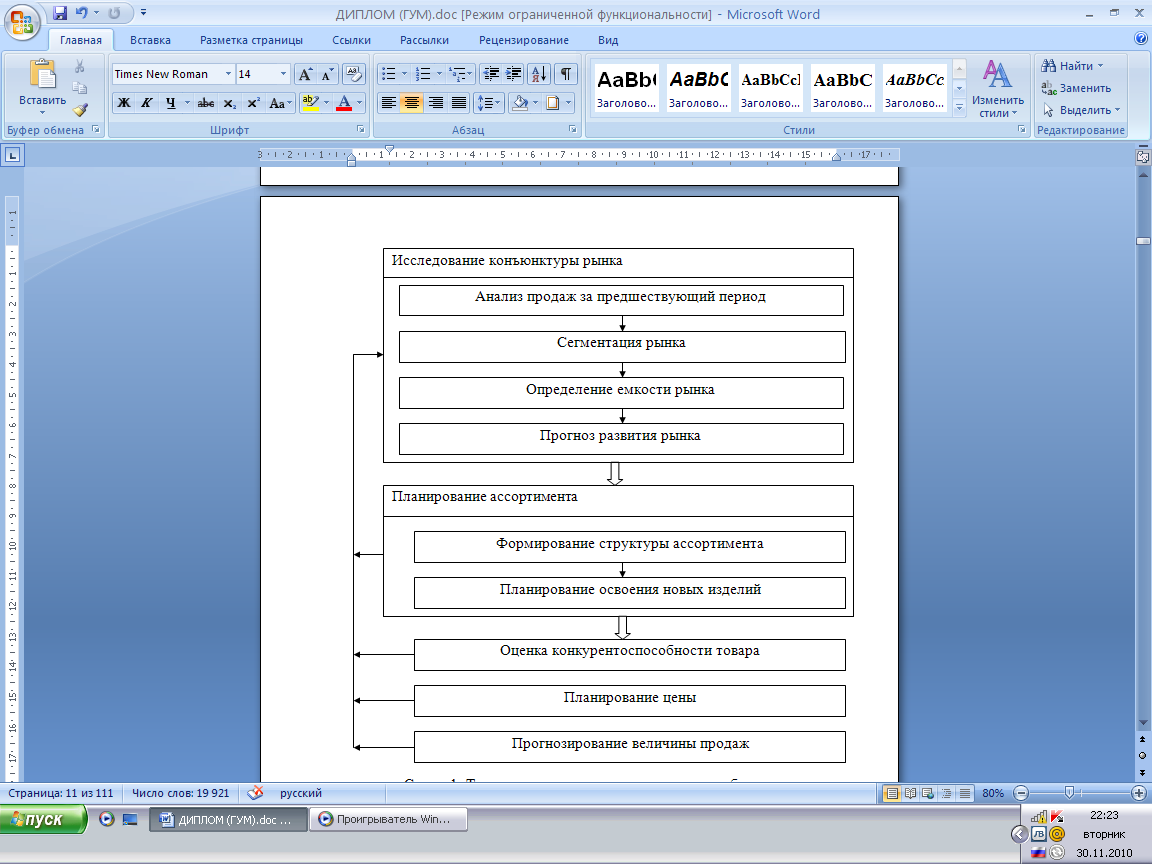This screenshot has width=1152, height=864.
Task: Click the bullets list icon
Action: coord(389,74)
